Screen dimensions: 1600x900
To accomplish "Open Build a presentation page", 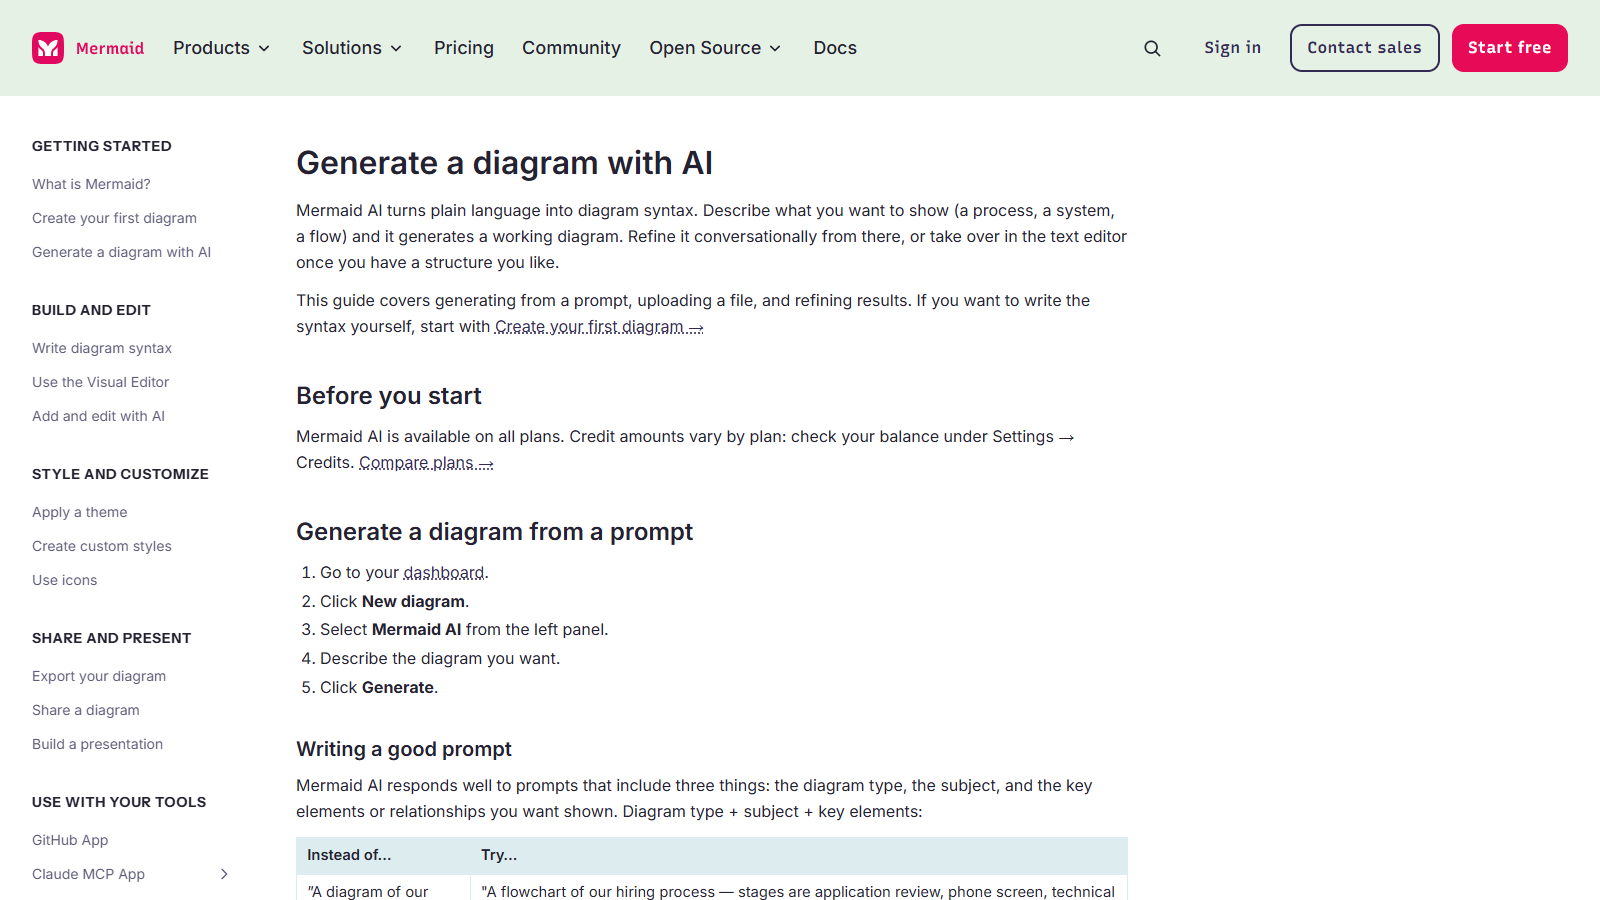I will [x=97, y=744].
